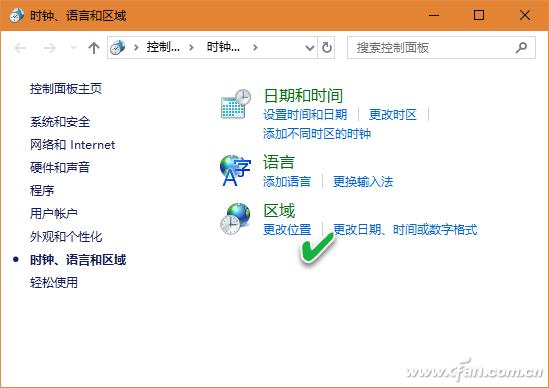Open 外观和个性化 category

pos(66,237)
